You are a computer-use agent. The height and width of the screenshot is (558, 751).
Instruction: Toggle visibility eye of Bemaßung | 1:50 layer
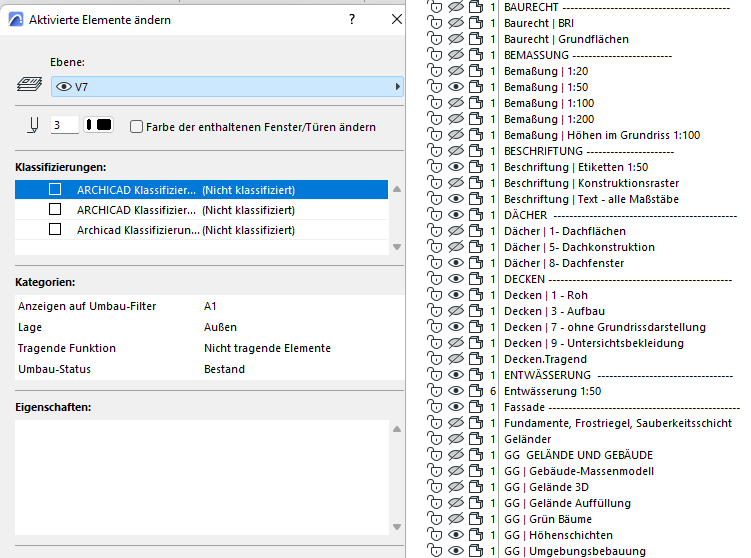tap(456, 87)
